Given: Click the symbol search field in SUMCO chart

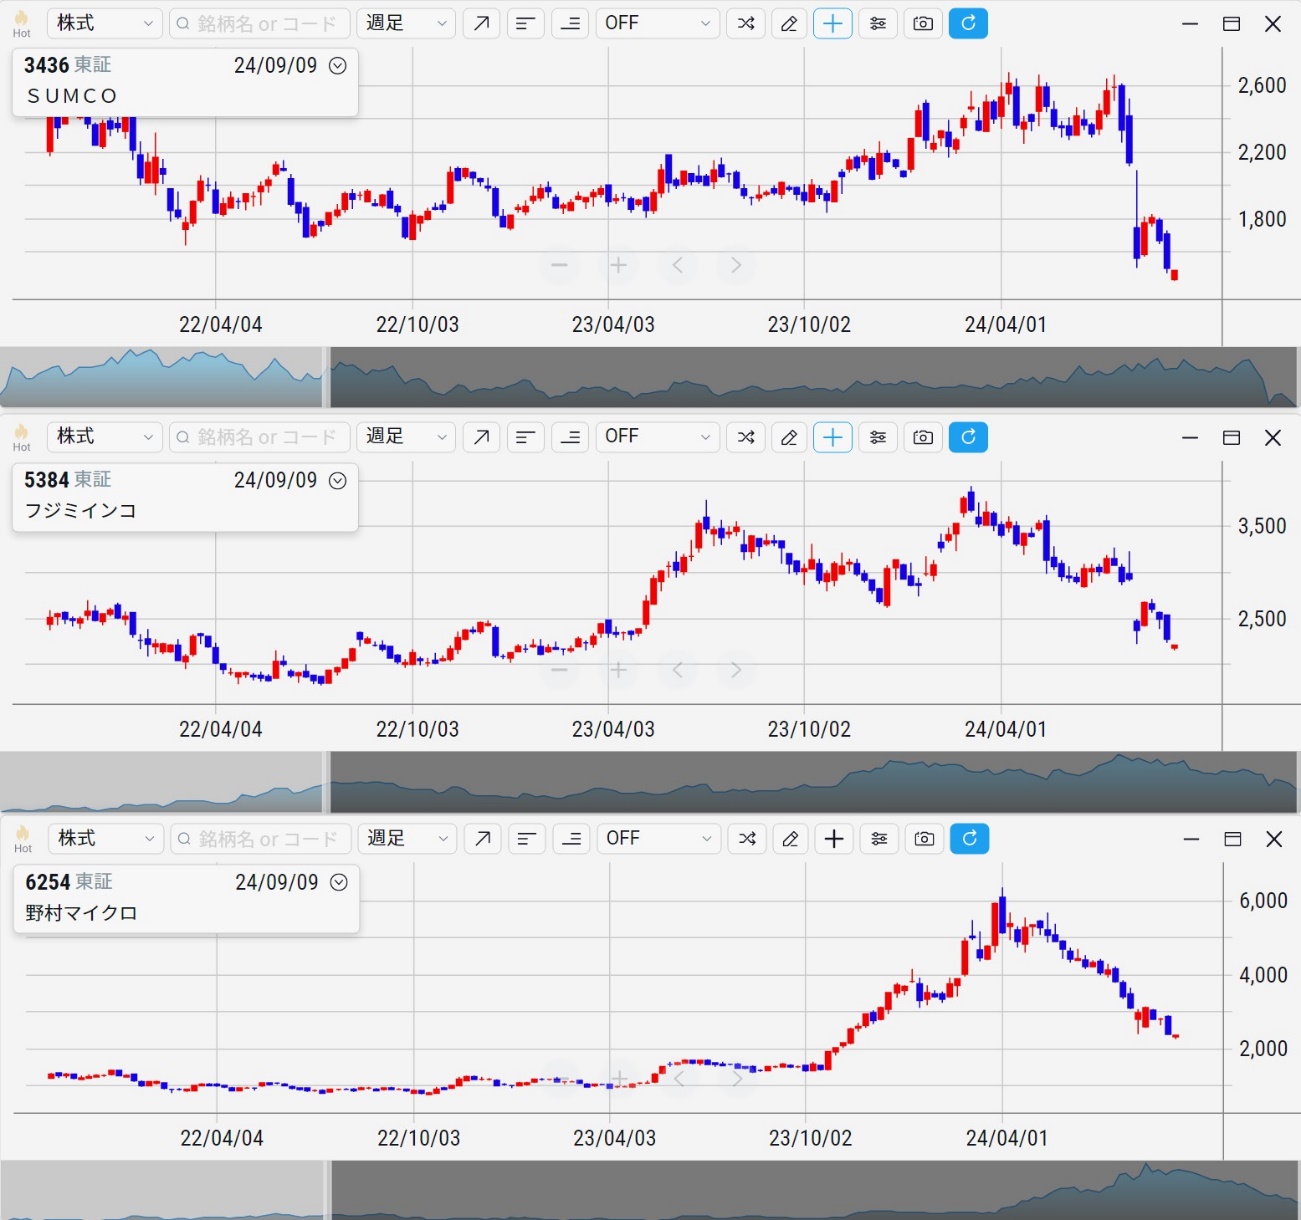Looking at the screenshot, I should 260,23.
